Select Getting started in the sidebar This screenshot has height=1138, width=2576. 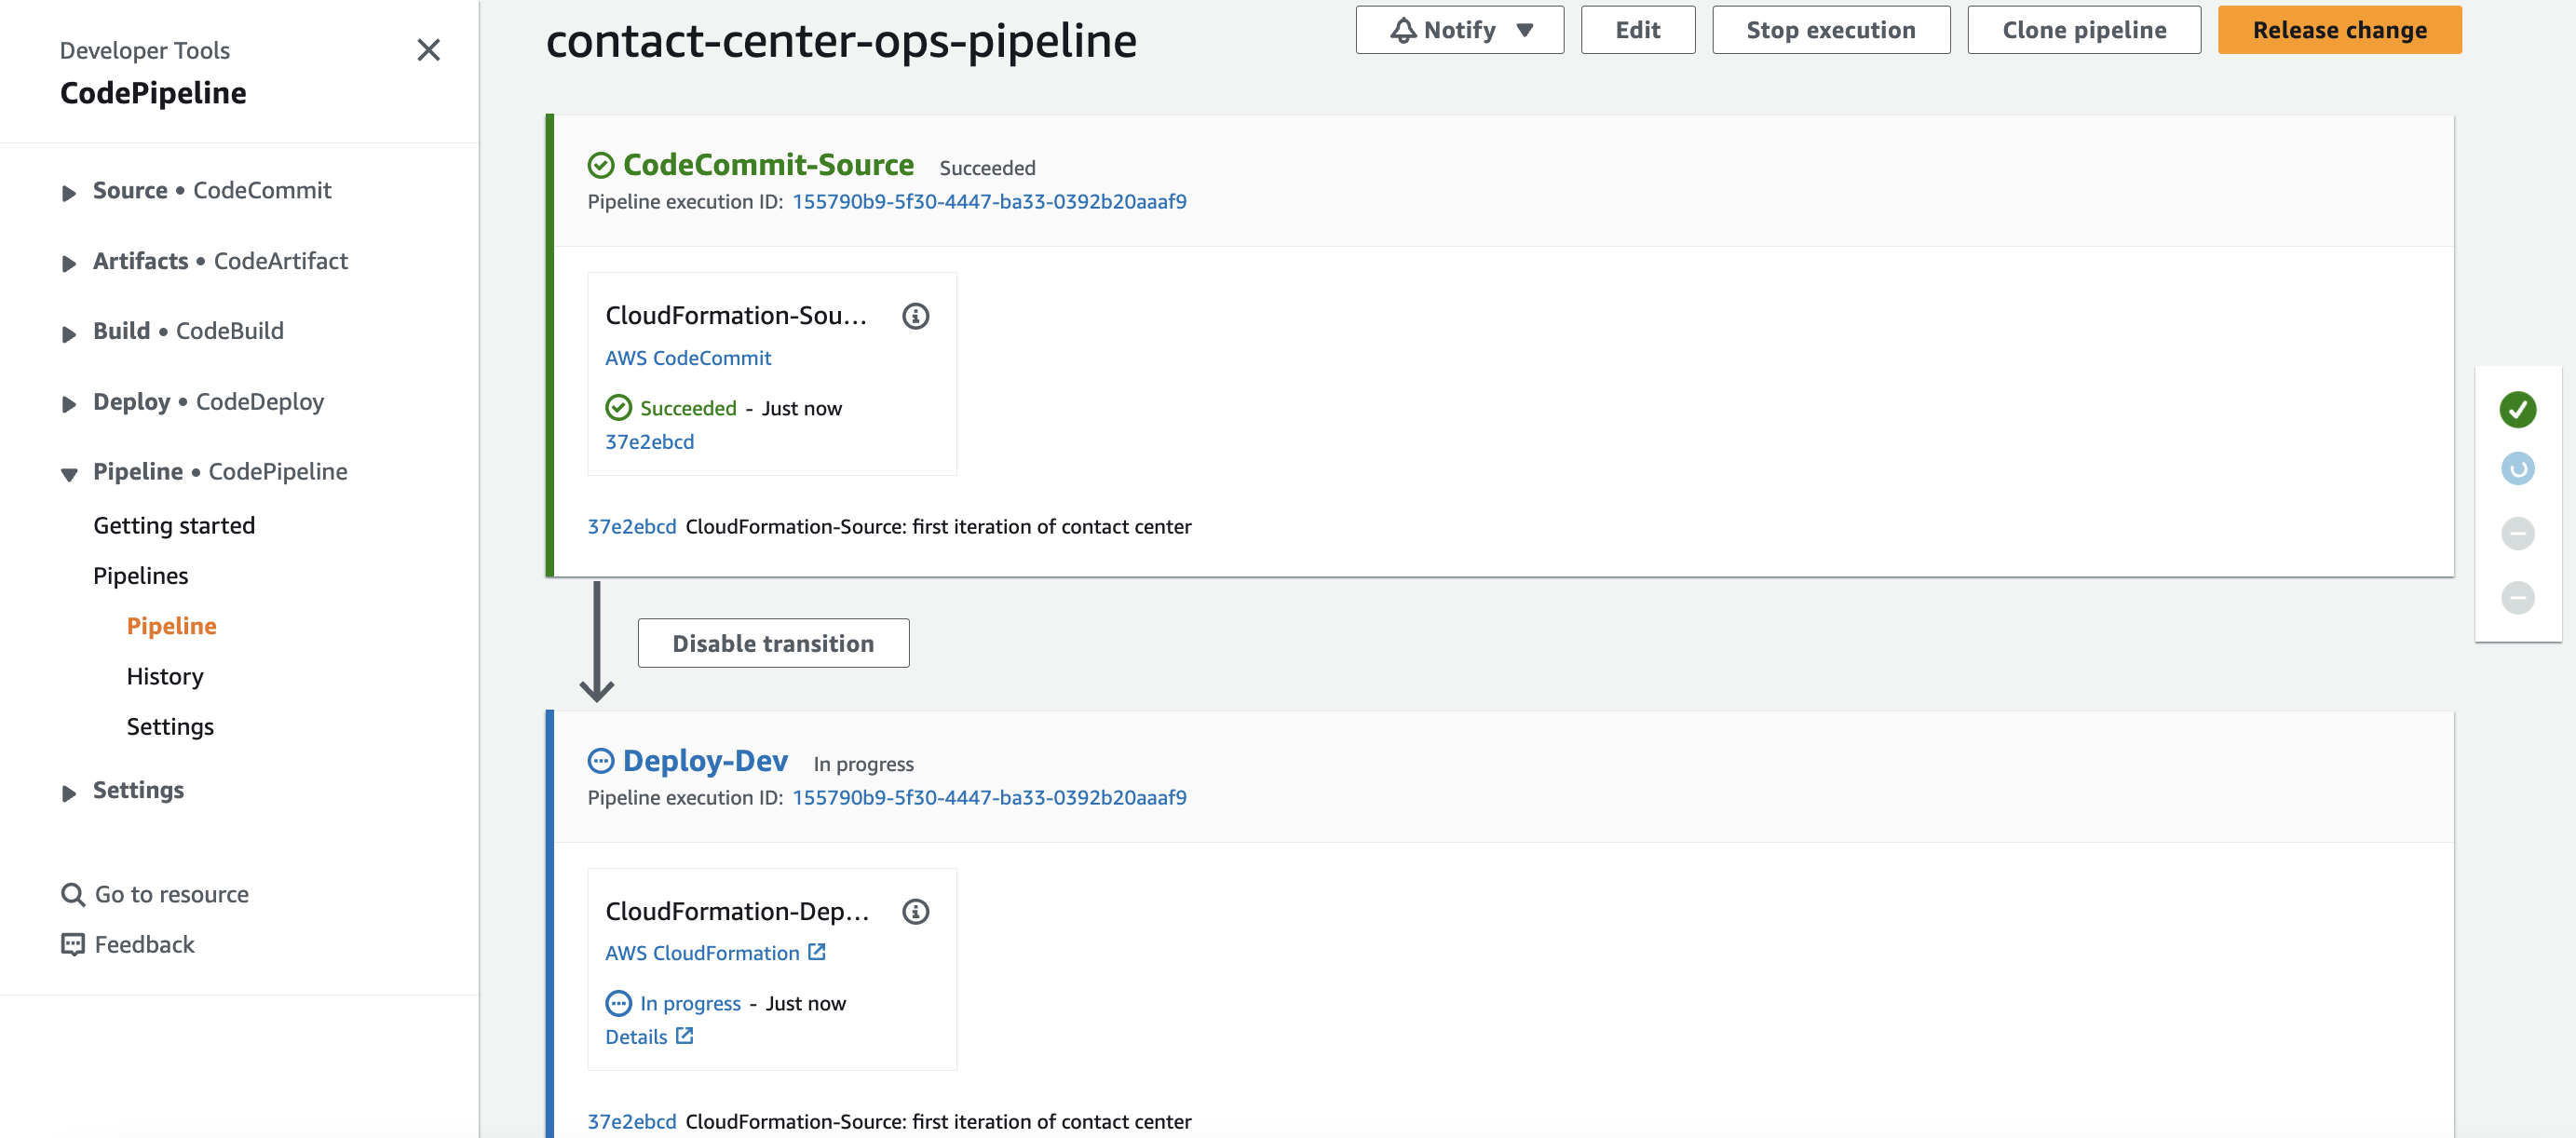click(174, 525)
